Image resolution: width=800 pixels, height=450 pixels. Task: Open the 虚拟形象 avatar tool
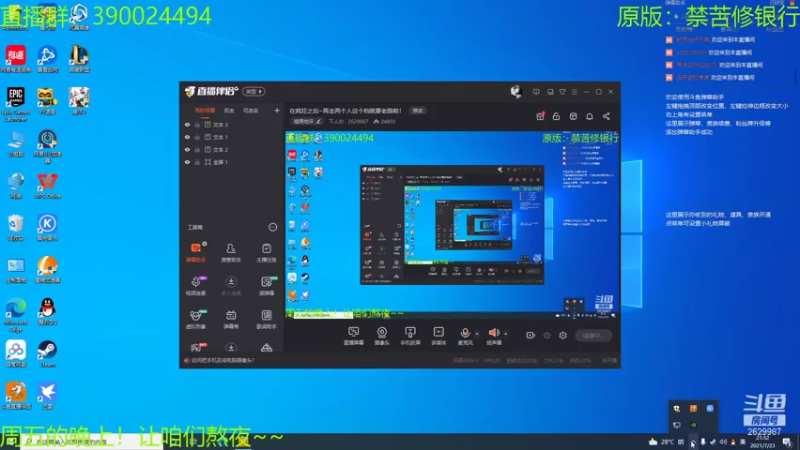195,319
